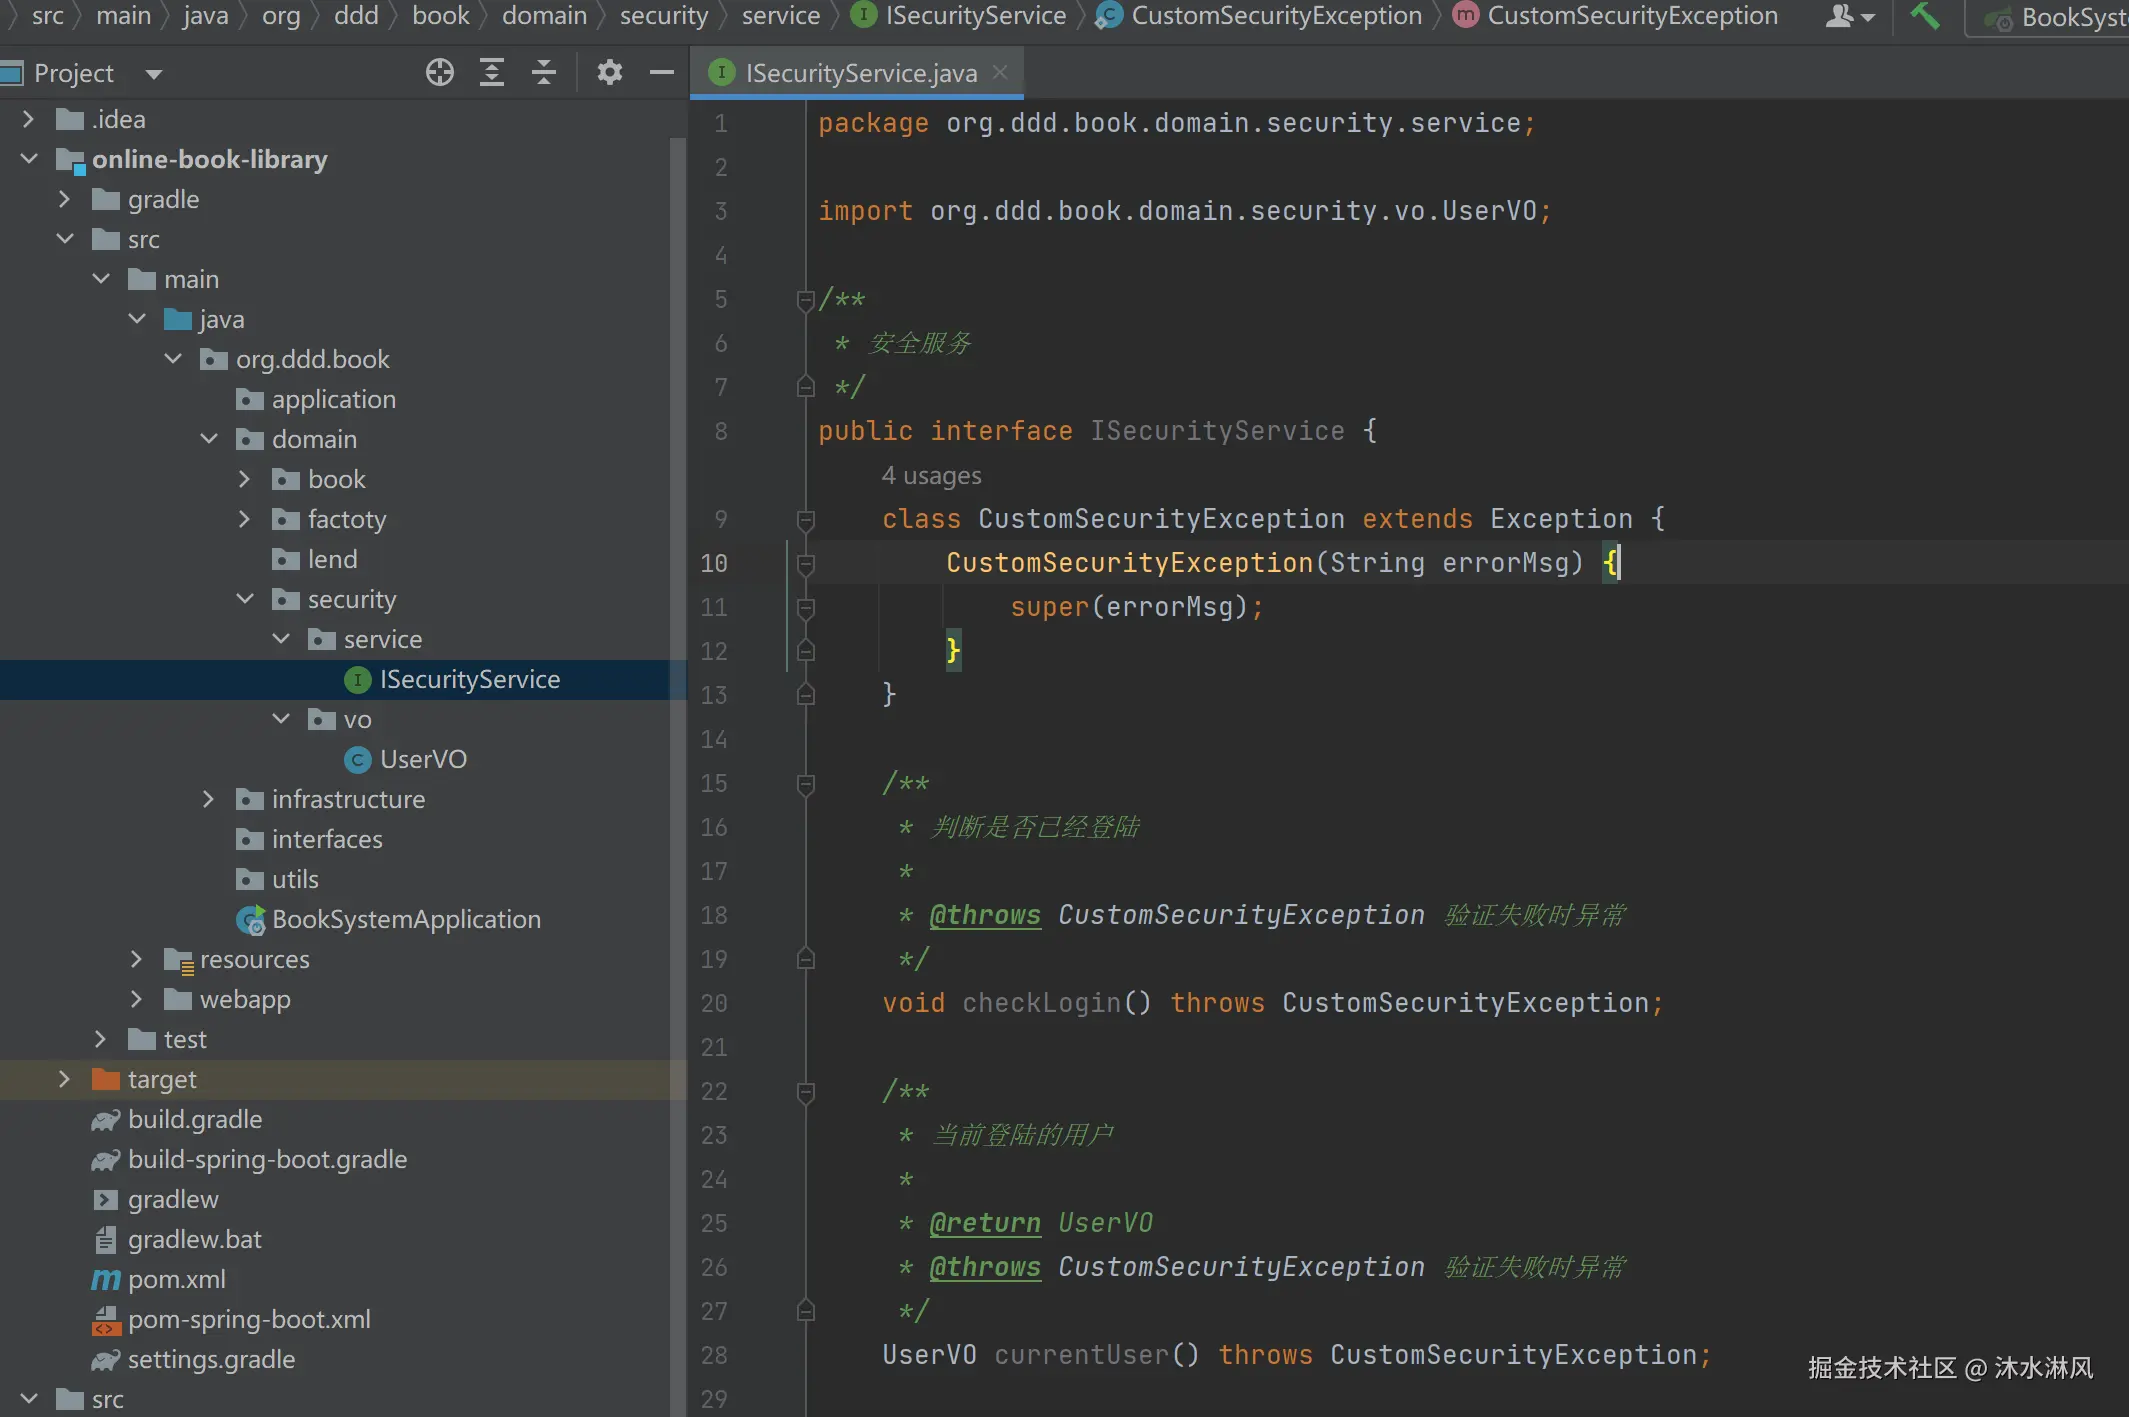Hide the Project tool window with minus icon

coord(661,72)
